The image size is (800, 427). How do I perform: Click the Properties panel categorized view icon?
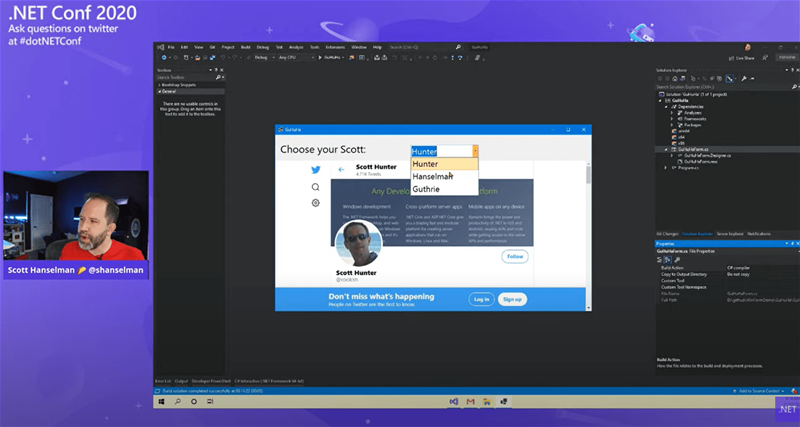pos(659,260)
